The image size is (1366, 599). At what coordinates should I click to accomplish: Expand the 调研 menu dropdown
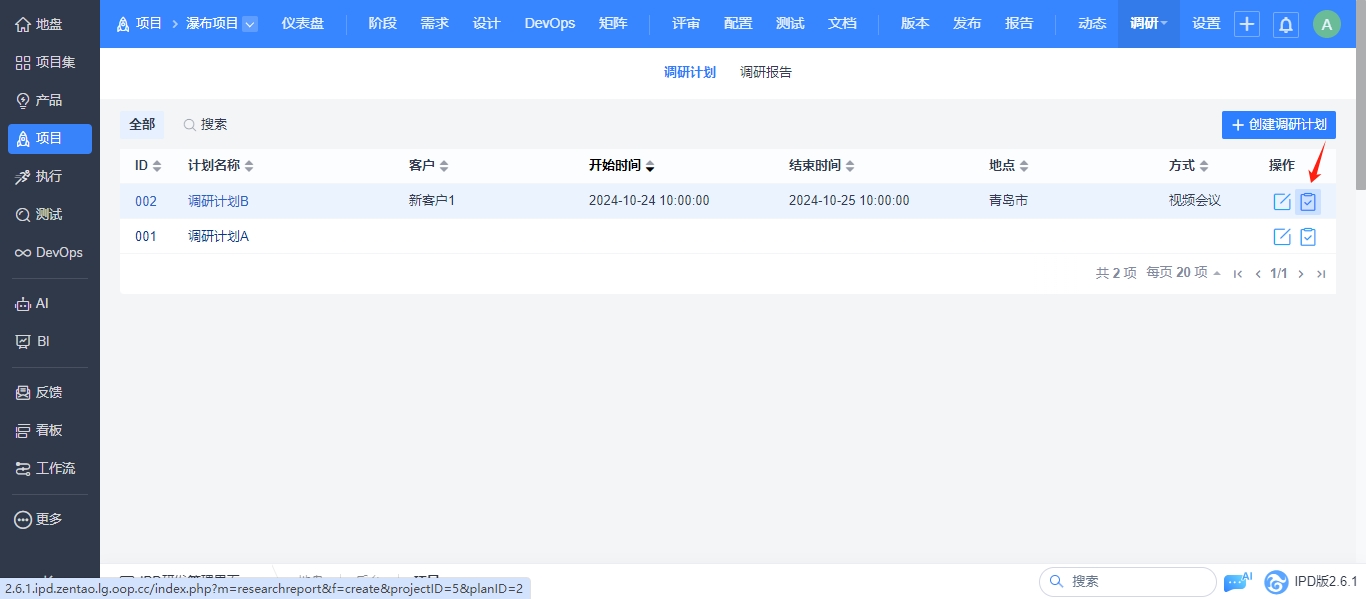[1149, 24]
